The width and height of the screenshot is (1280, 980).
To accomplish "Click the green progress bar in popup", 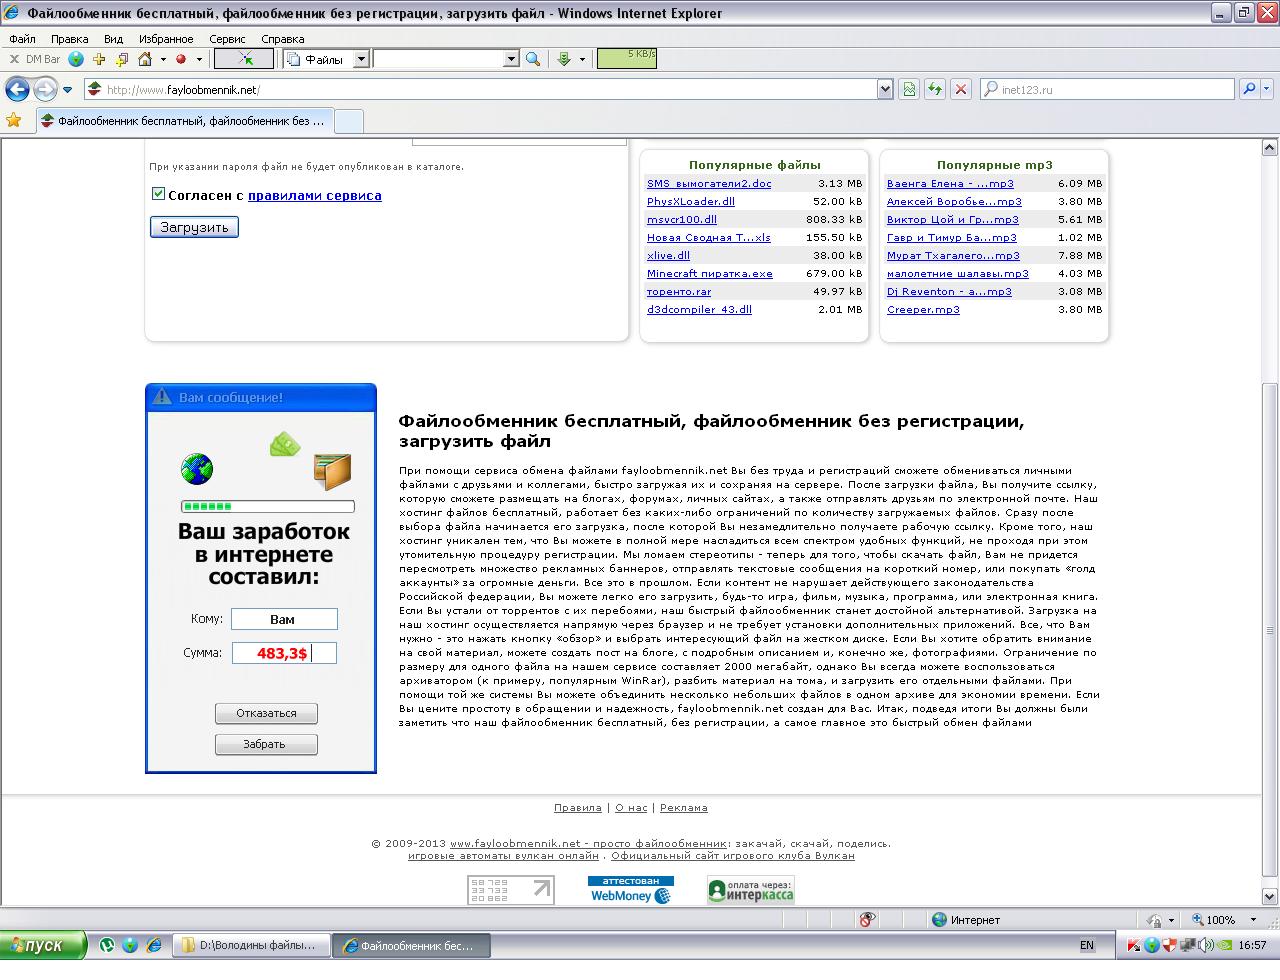I will tap(268, 506).
